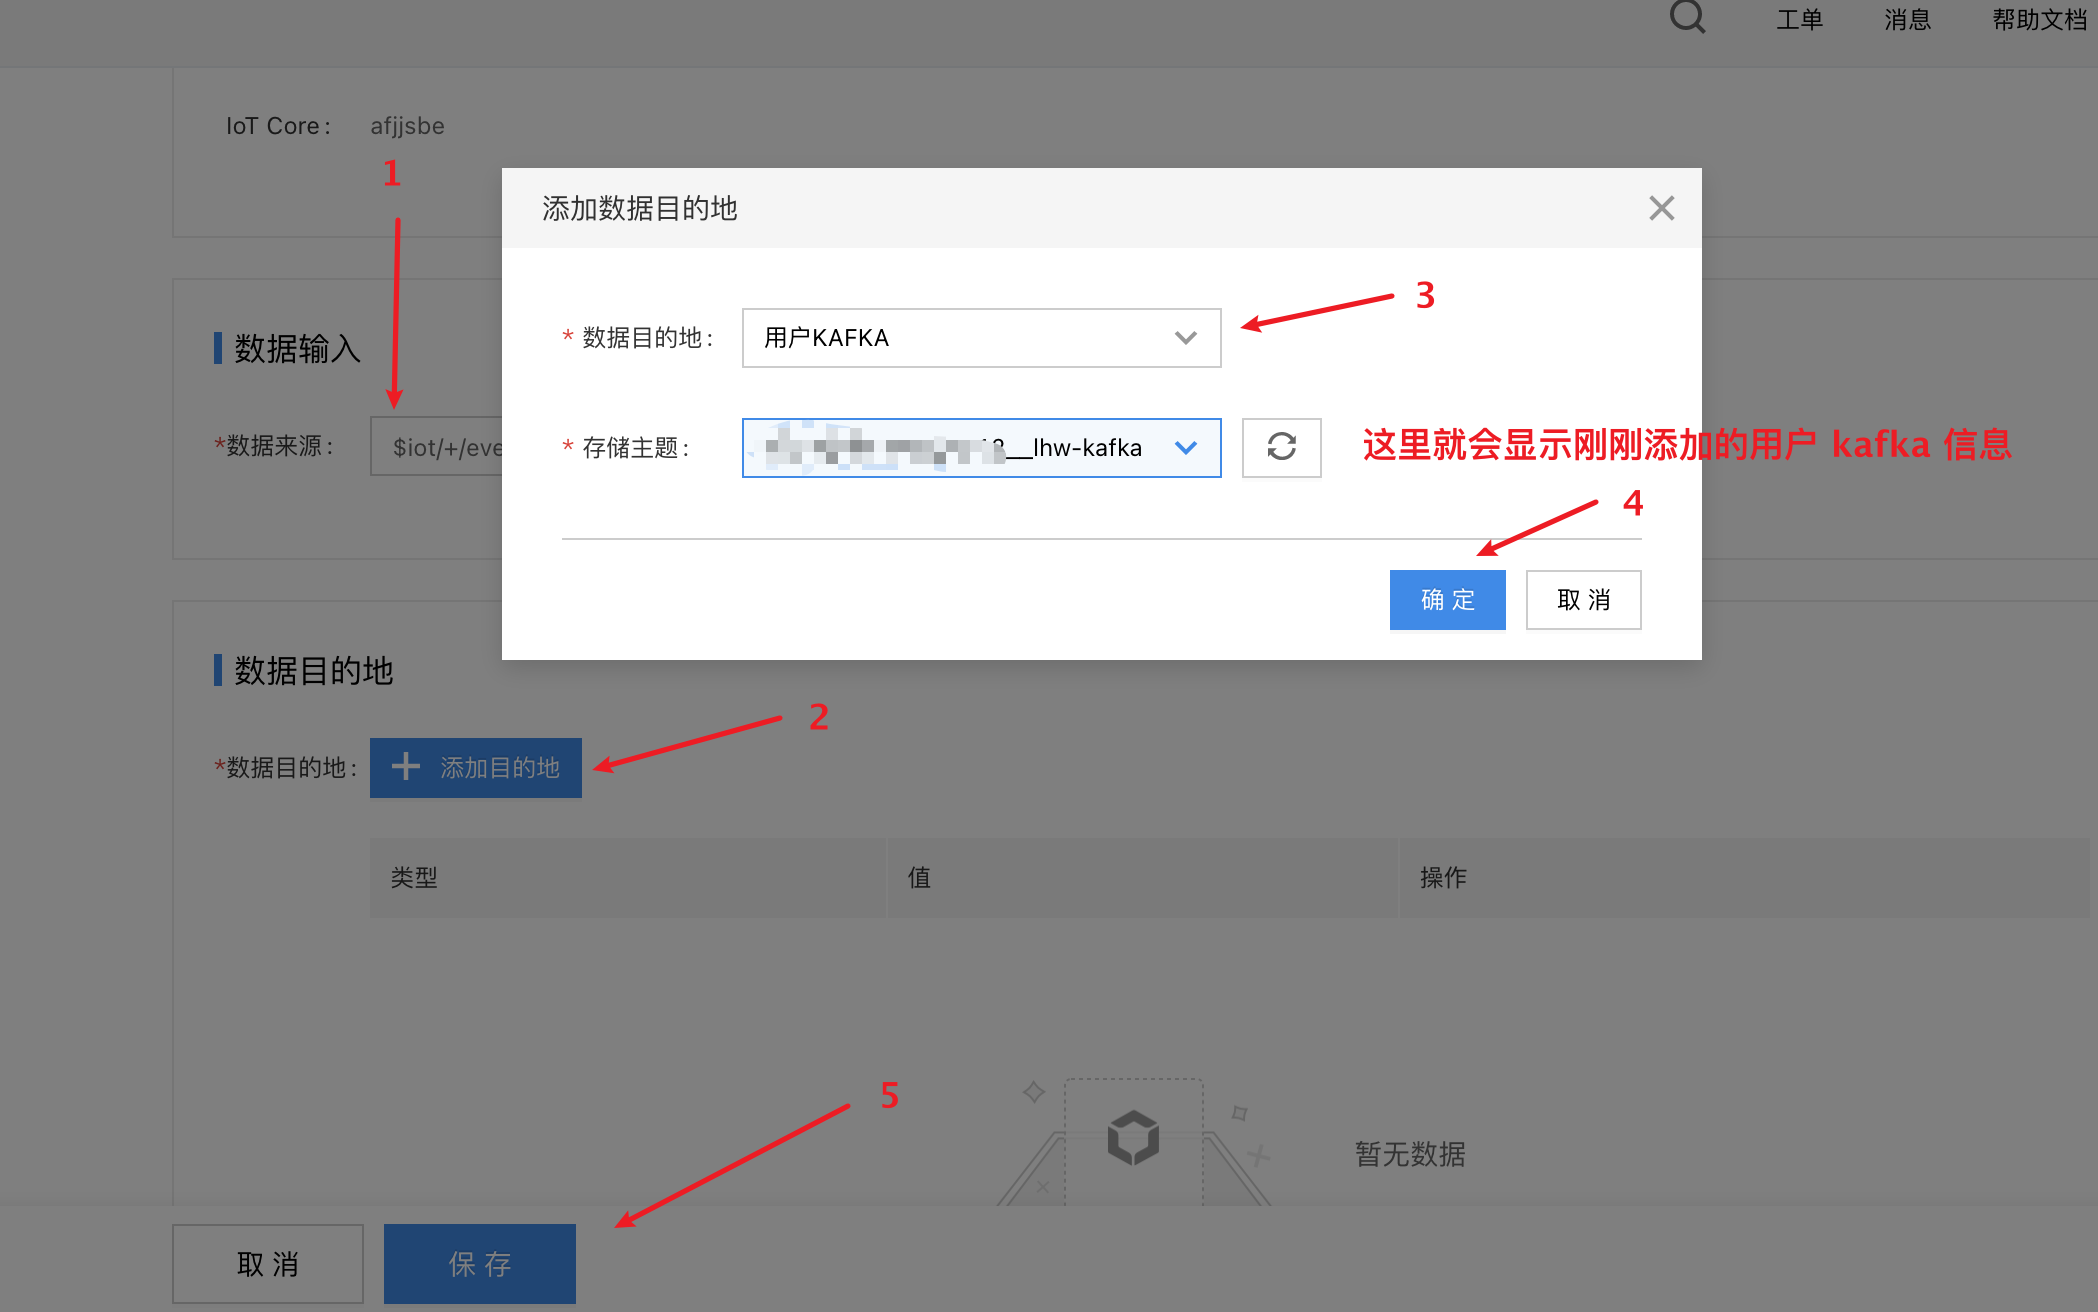The image size is (2098, 1312).
Task: Click the 值 table column header
Action: 1142,877
